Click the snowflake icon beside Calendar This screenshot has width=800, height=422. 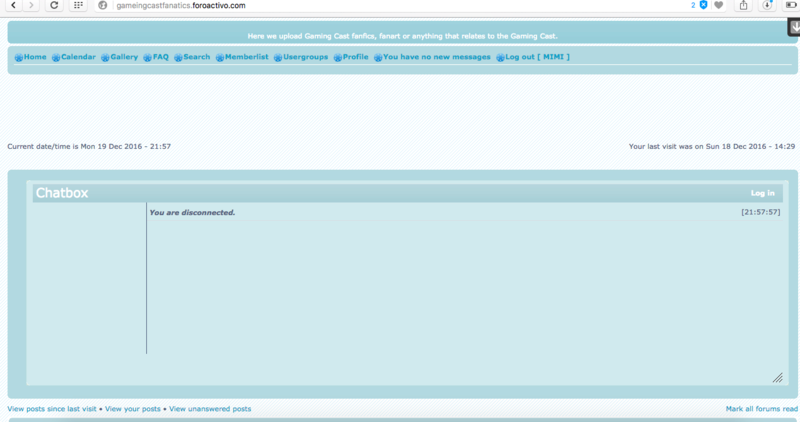click(56, 58)
